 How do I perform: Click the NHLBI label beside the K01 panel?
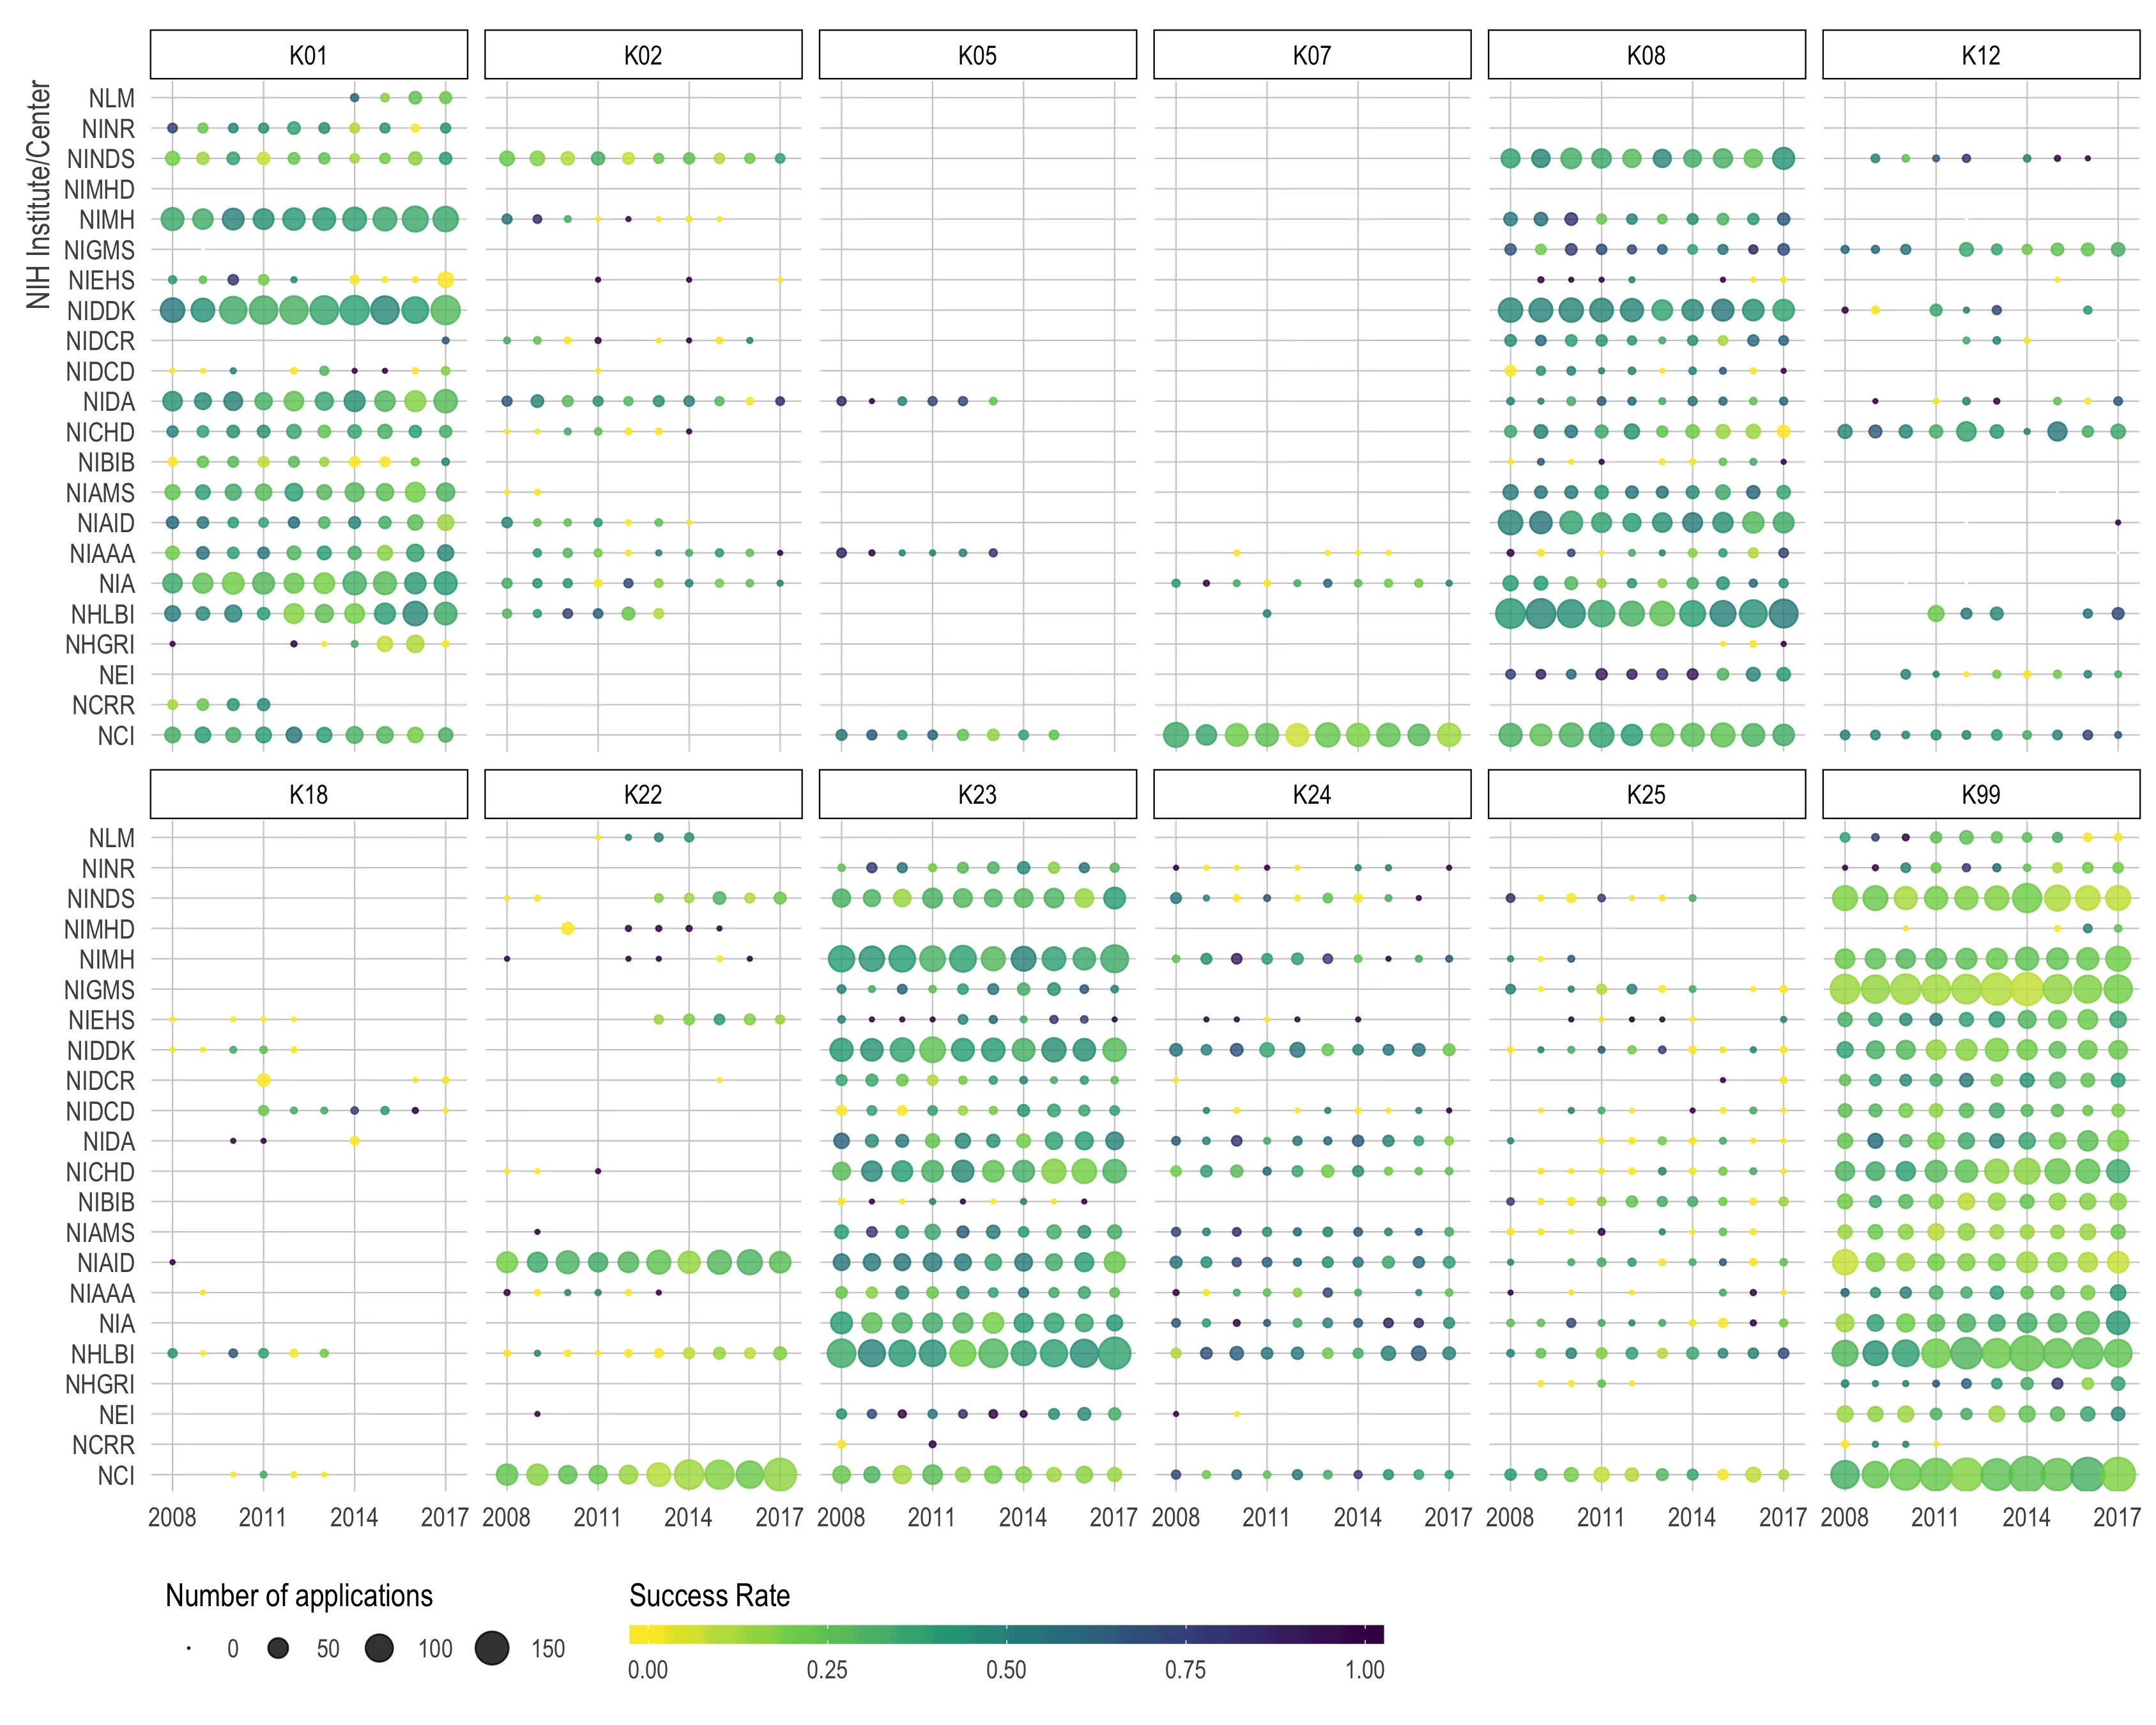point(102,614)
